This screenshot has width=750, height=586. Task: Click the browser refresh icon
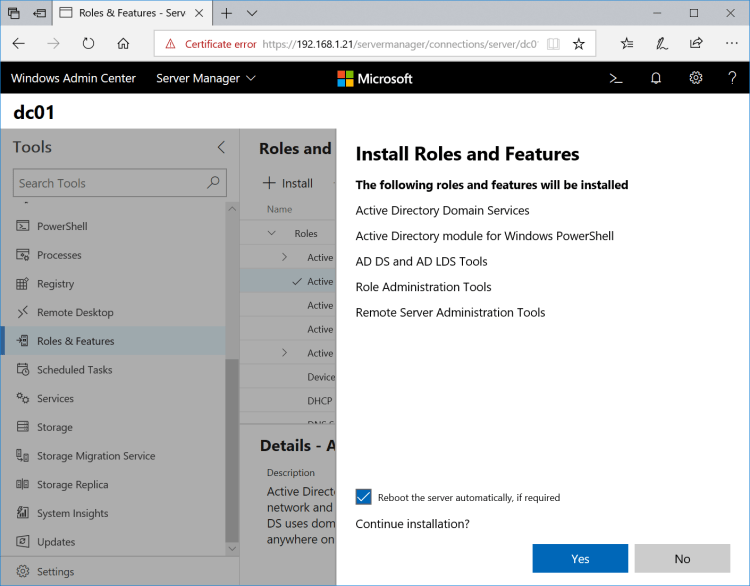tap(88, 44)
